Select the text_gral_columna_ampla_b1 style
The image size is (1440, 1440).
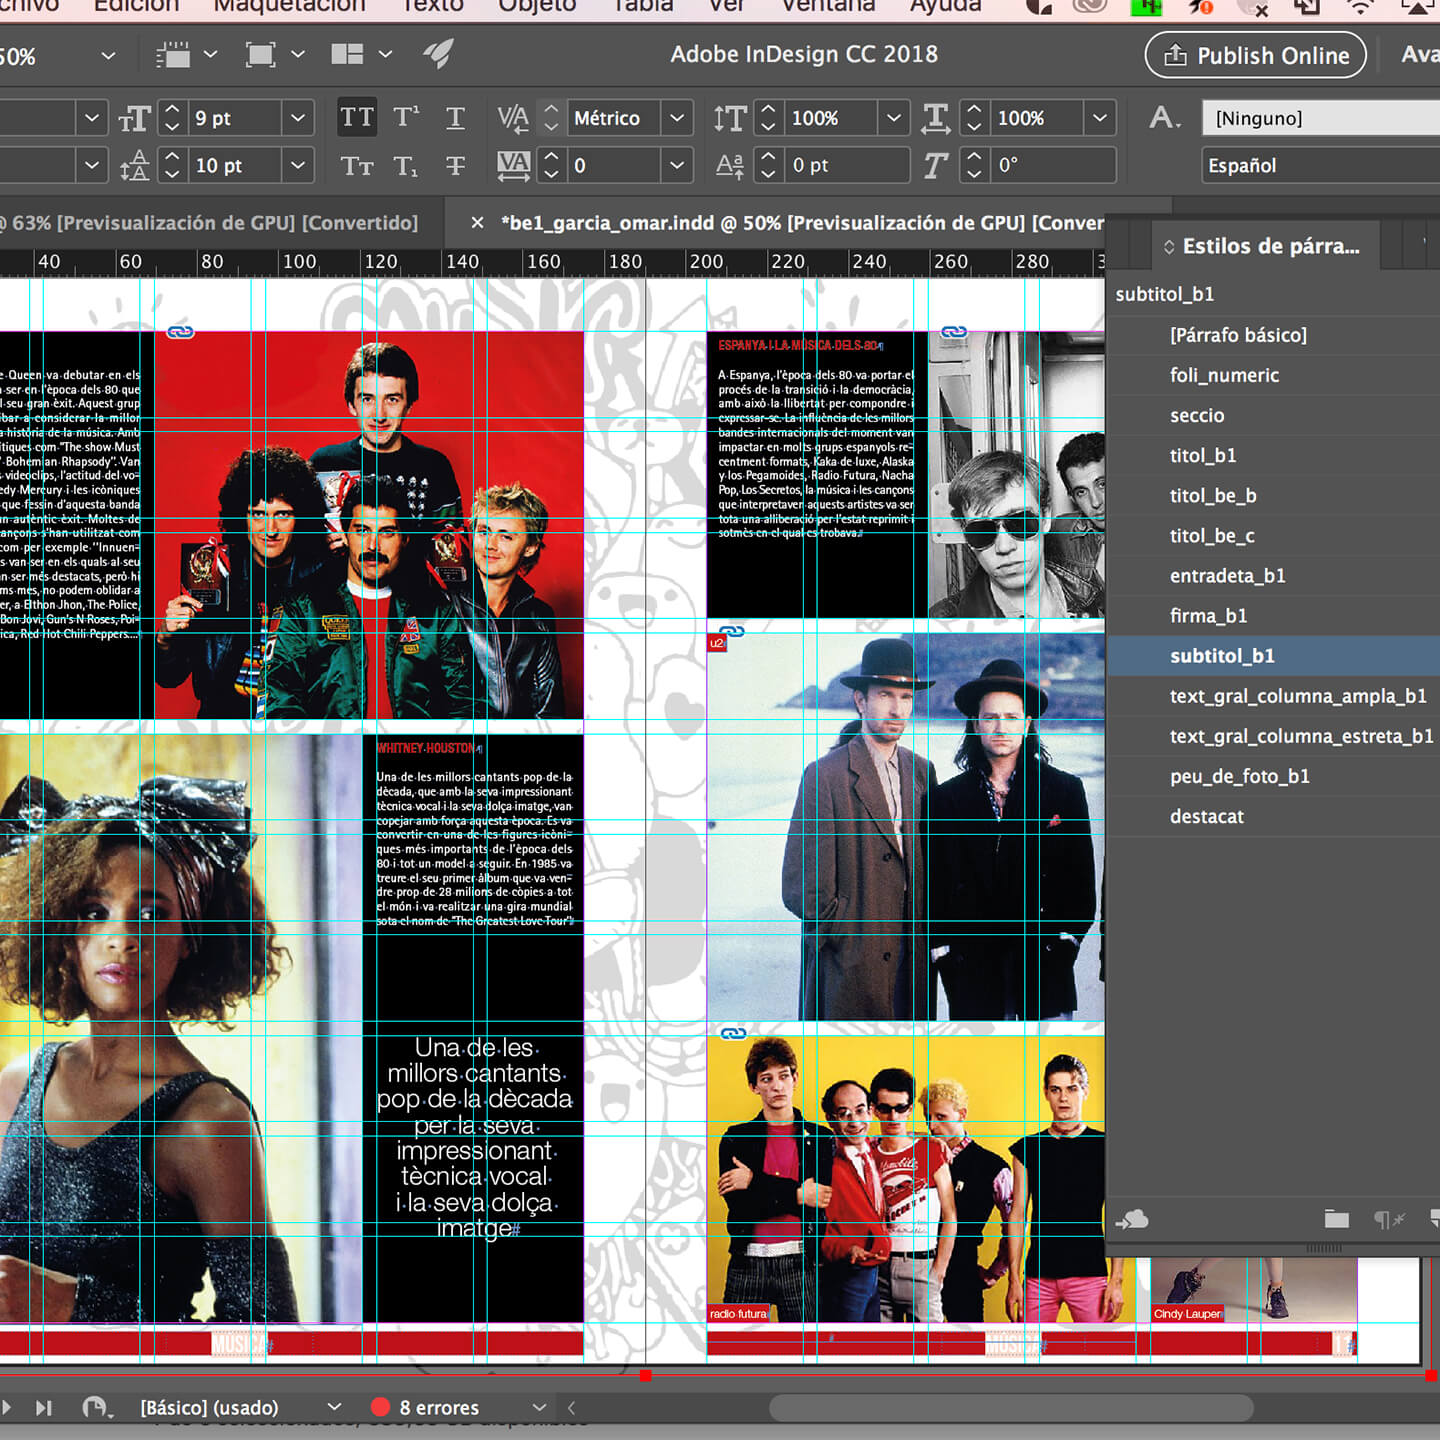tap(1298, 696)
